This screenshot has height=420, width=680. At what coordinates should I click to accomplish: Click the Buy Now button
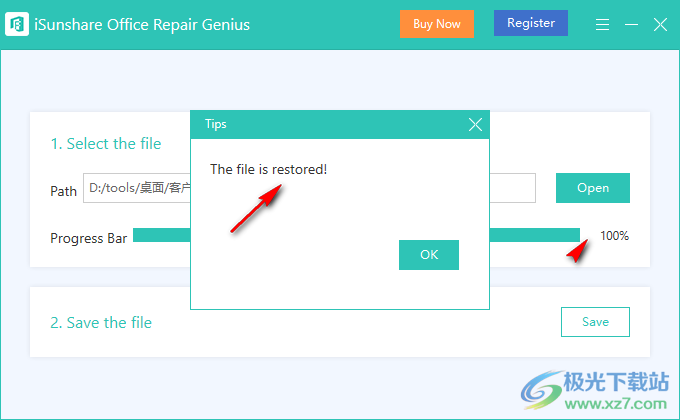tap(437, 24)
